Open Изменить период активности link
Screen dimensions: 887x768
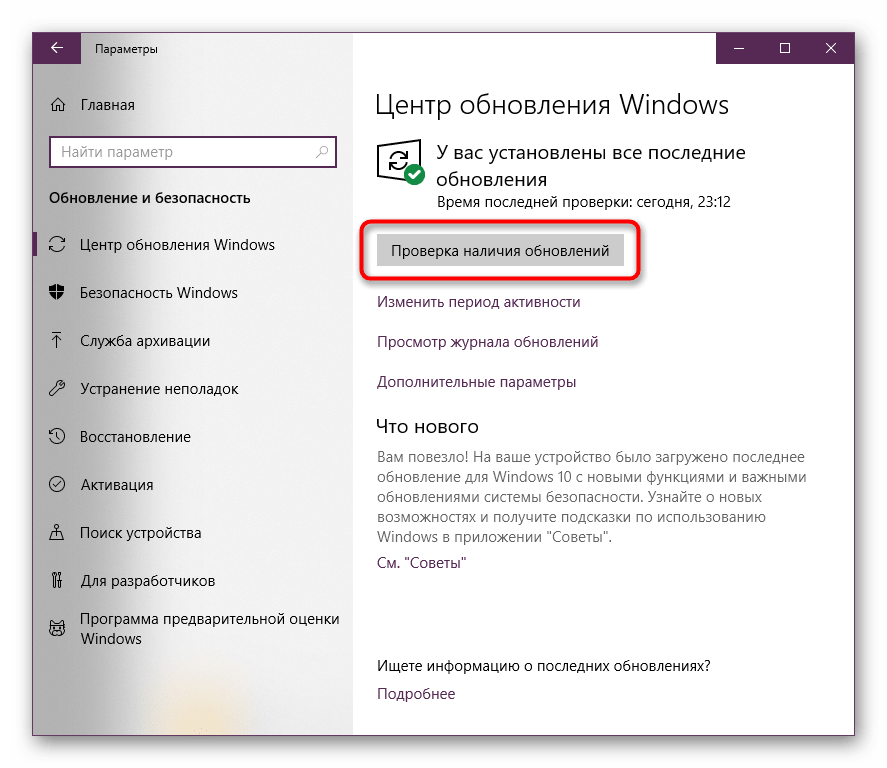pyautogui.click(x=479, y=302)
